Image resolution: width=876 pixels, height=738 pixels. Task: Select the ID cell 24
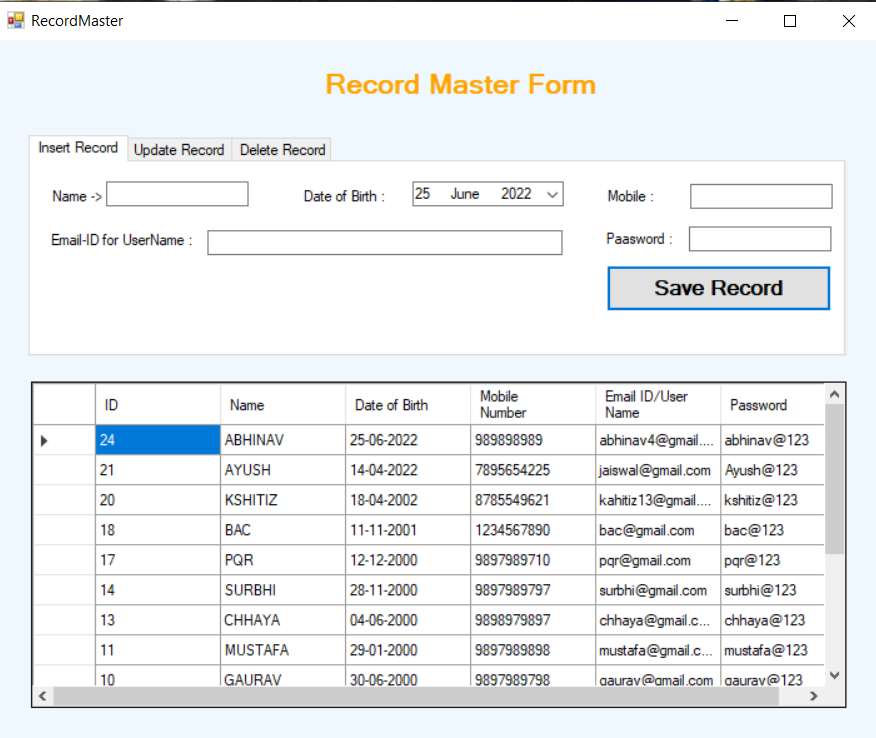(x=158, y=440)
